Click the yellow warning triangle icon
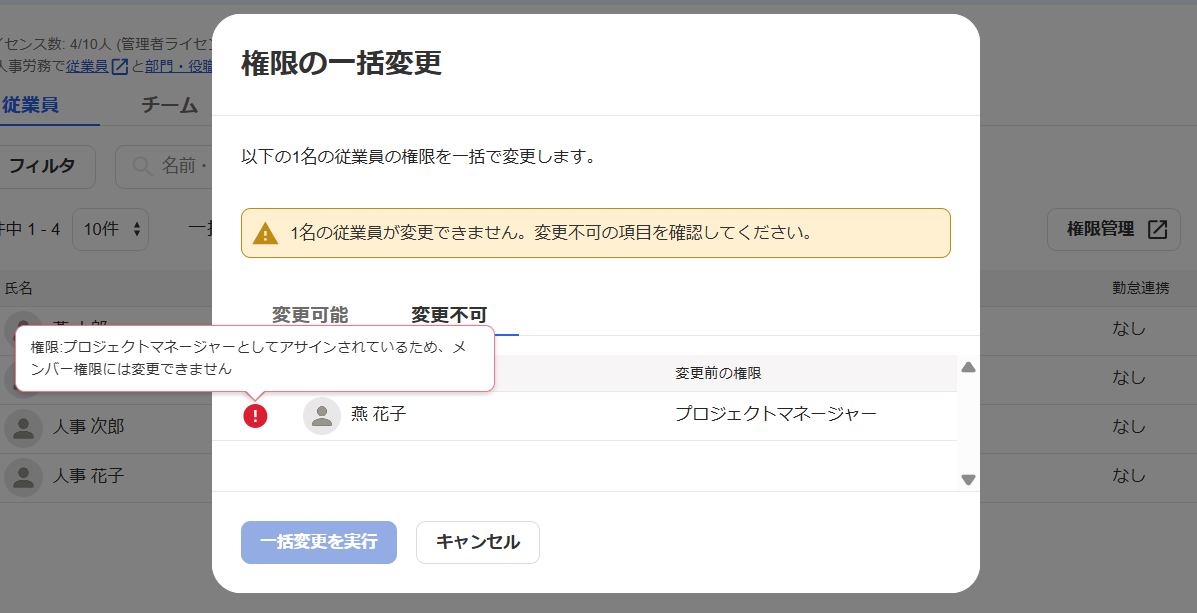Screen dimensions: 1197x613 point(266,233)
